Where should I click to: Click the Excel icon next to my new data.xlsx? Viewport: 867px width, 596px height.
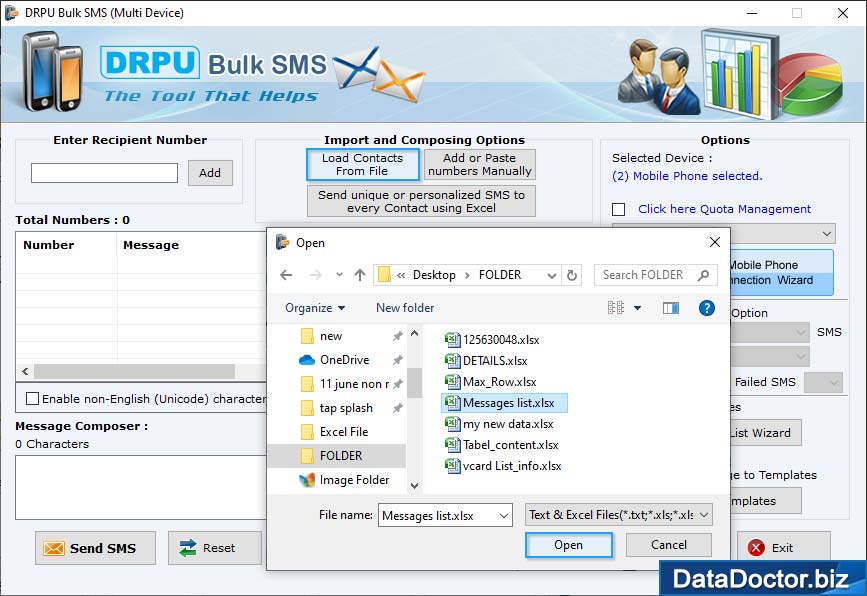tap(452, 424)
